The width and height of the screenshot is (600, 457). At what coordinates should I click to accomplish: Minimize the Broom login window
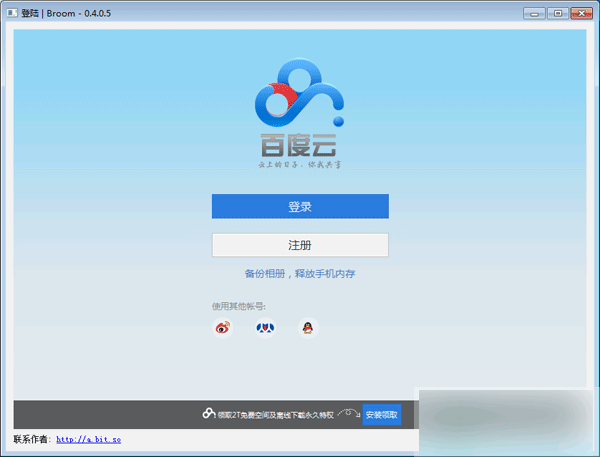534,13
